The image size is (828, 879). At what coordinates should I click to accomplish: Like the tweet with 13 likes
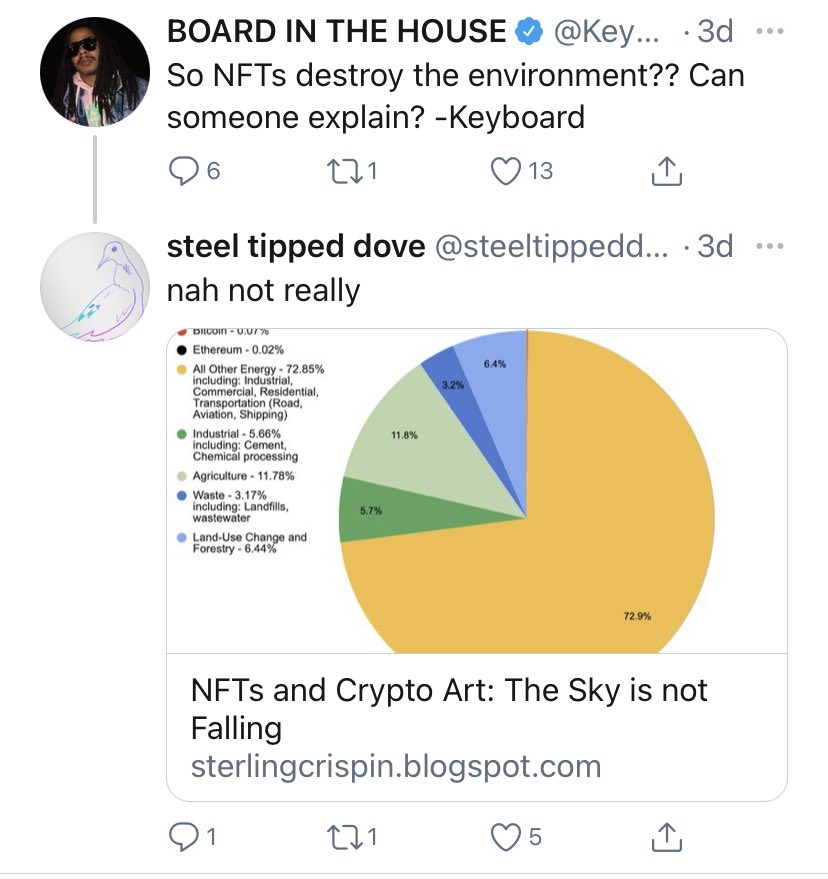(x=507, y=172)
